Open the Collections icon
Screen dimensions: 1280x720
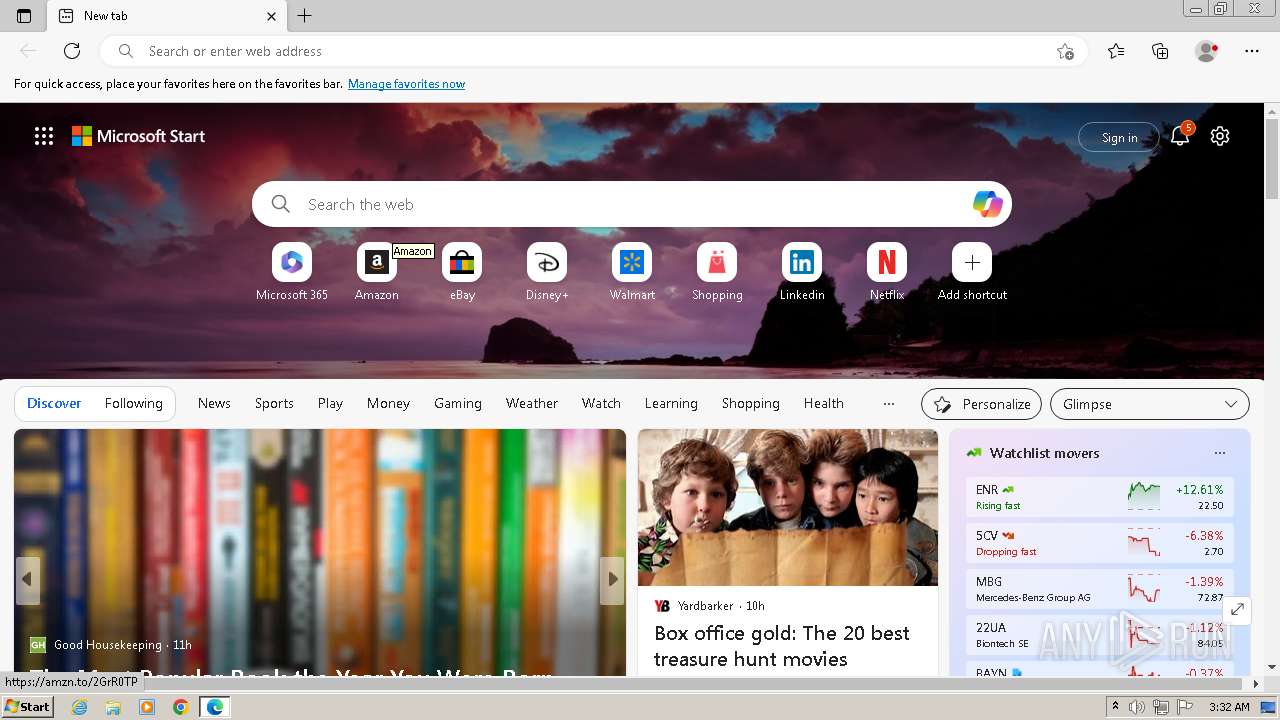(1160, 51)
